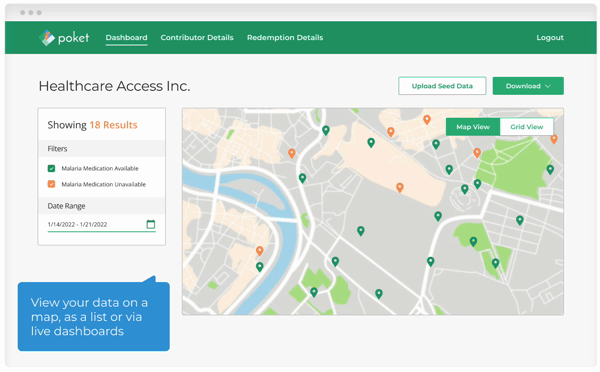Click the Logout link
Image resolution: width=600 pixels, height=372 pixels.
pos(550,38)
